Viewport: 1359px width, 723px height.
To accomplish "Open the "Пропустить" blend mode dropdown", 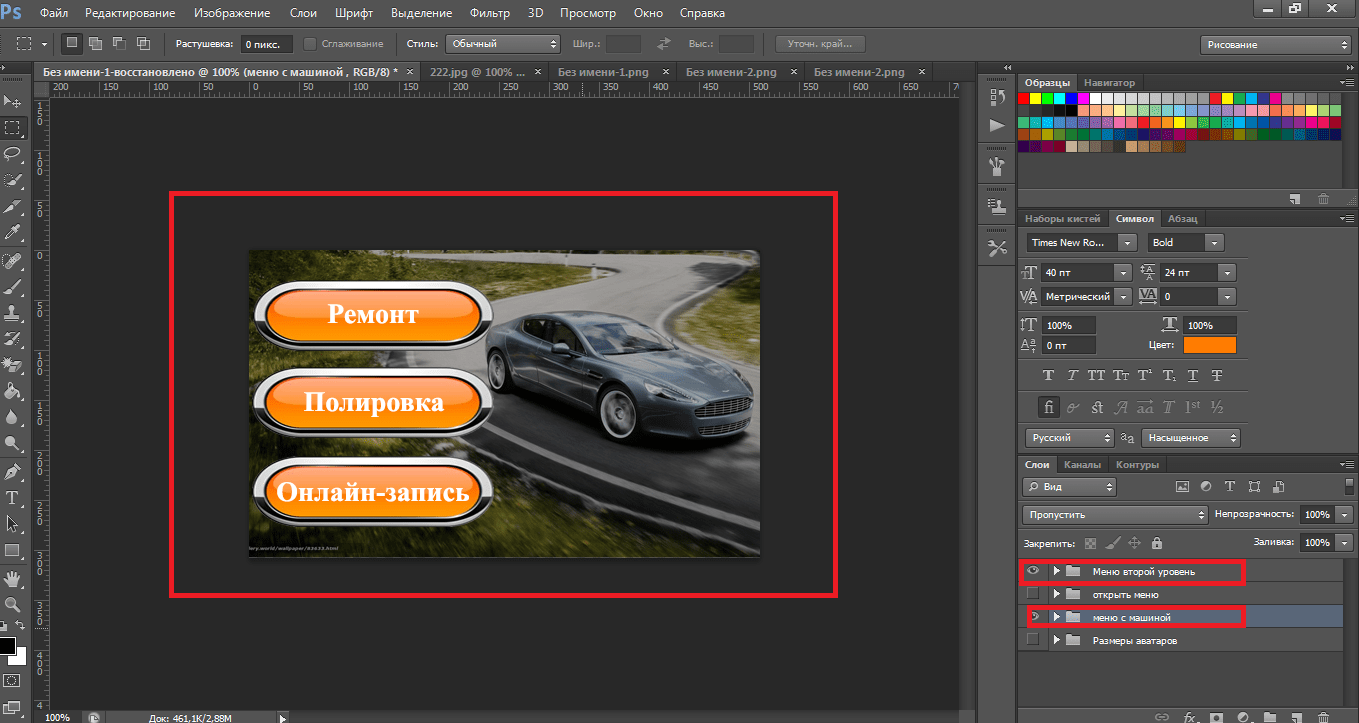I will click(x=1115, y=514).
